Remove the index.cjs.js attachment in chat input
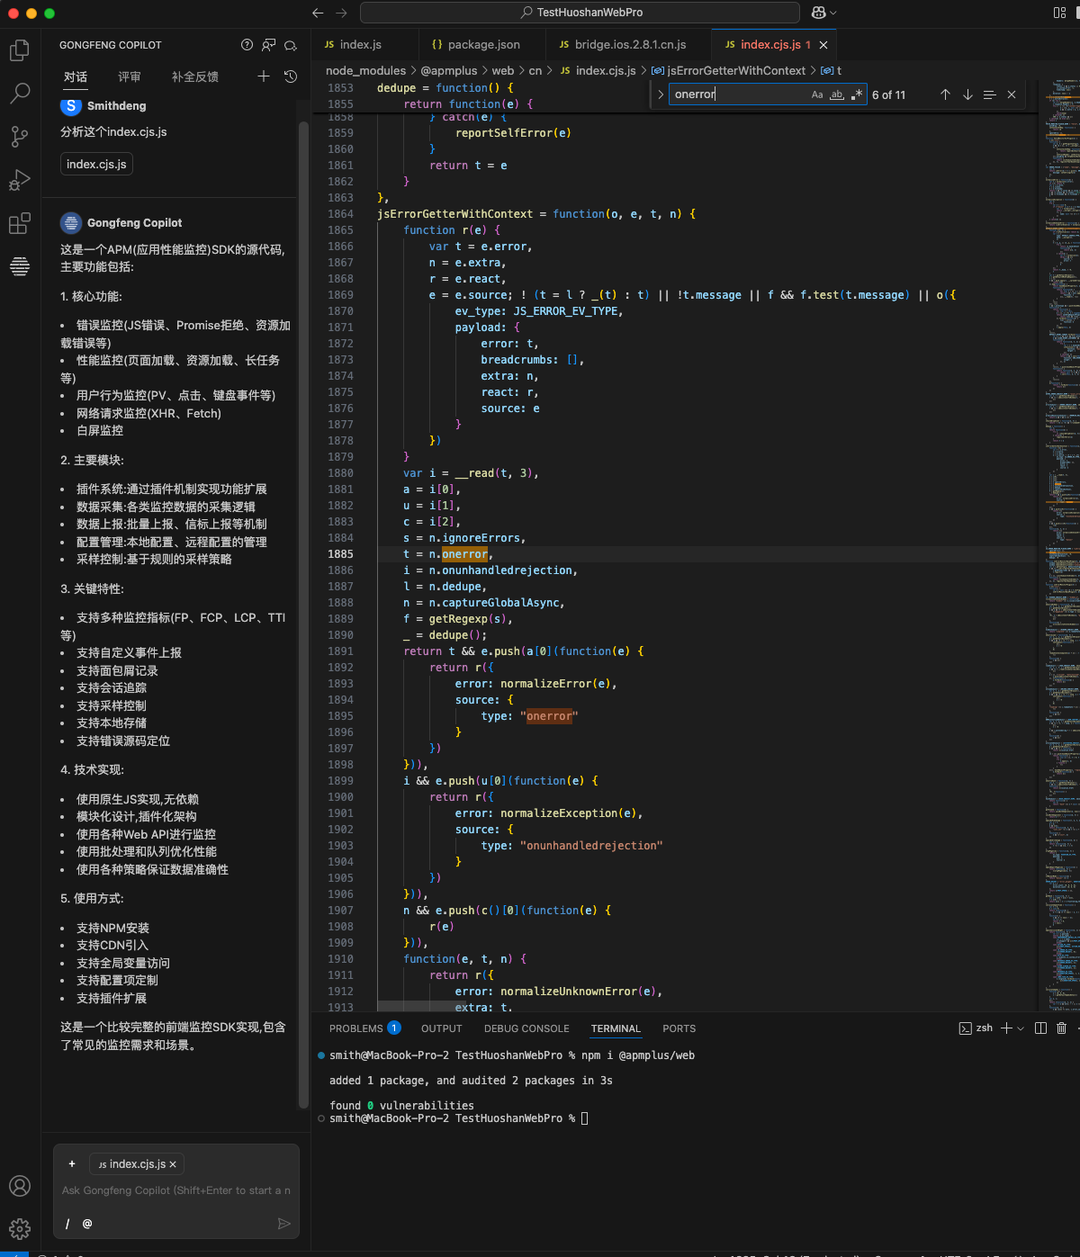Screen dimensions: 1080x1257 coord(173,1164)
